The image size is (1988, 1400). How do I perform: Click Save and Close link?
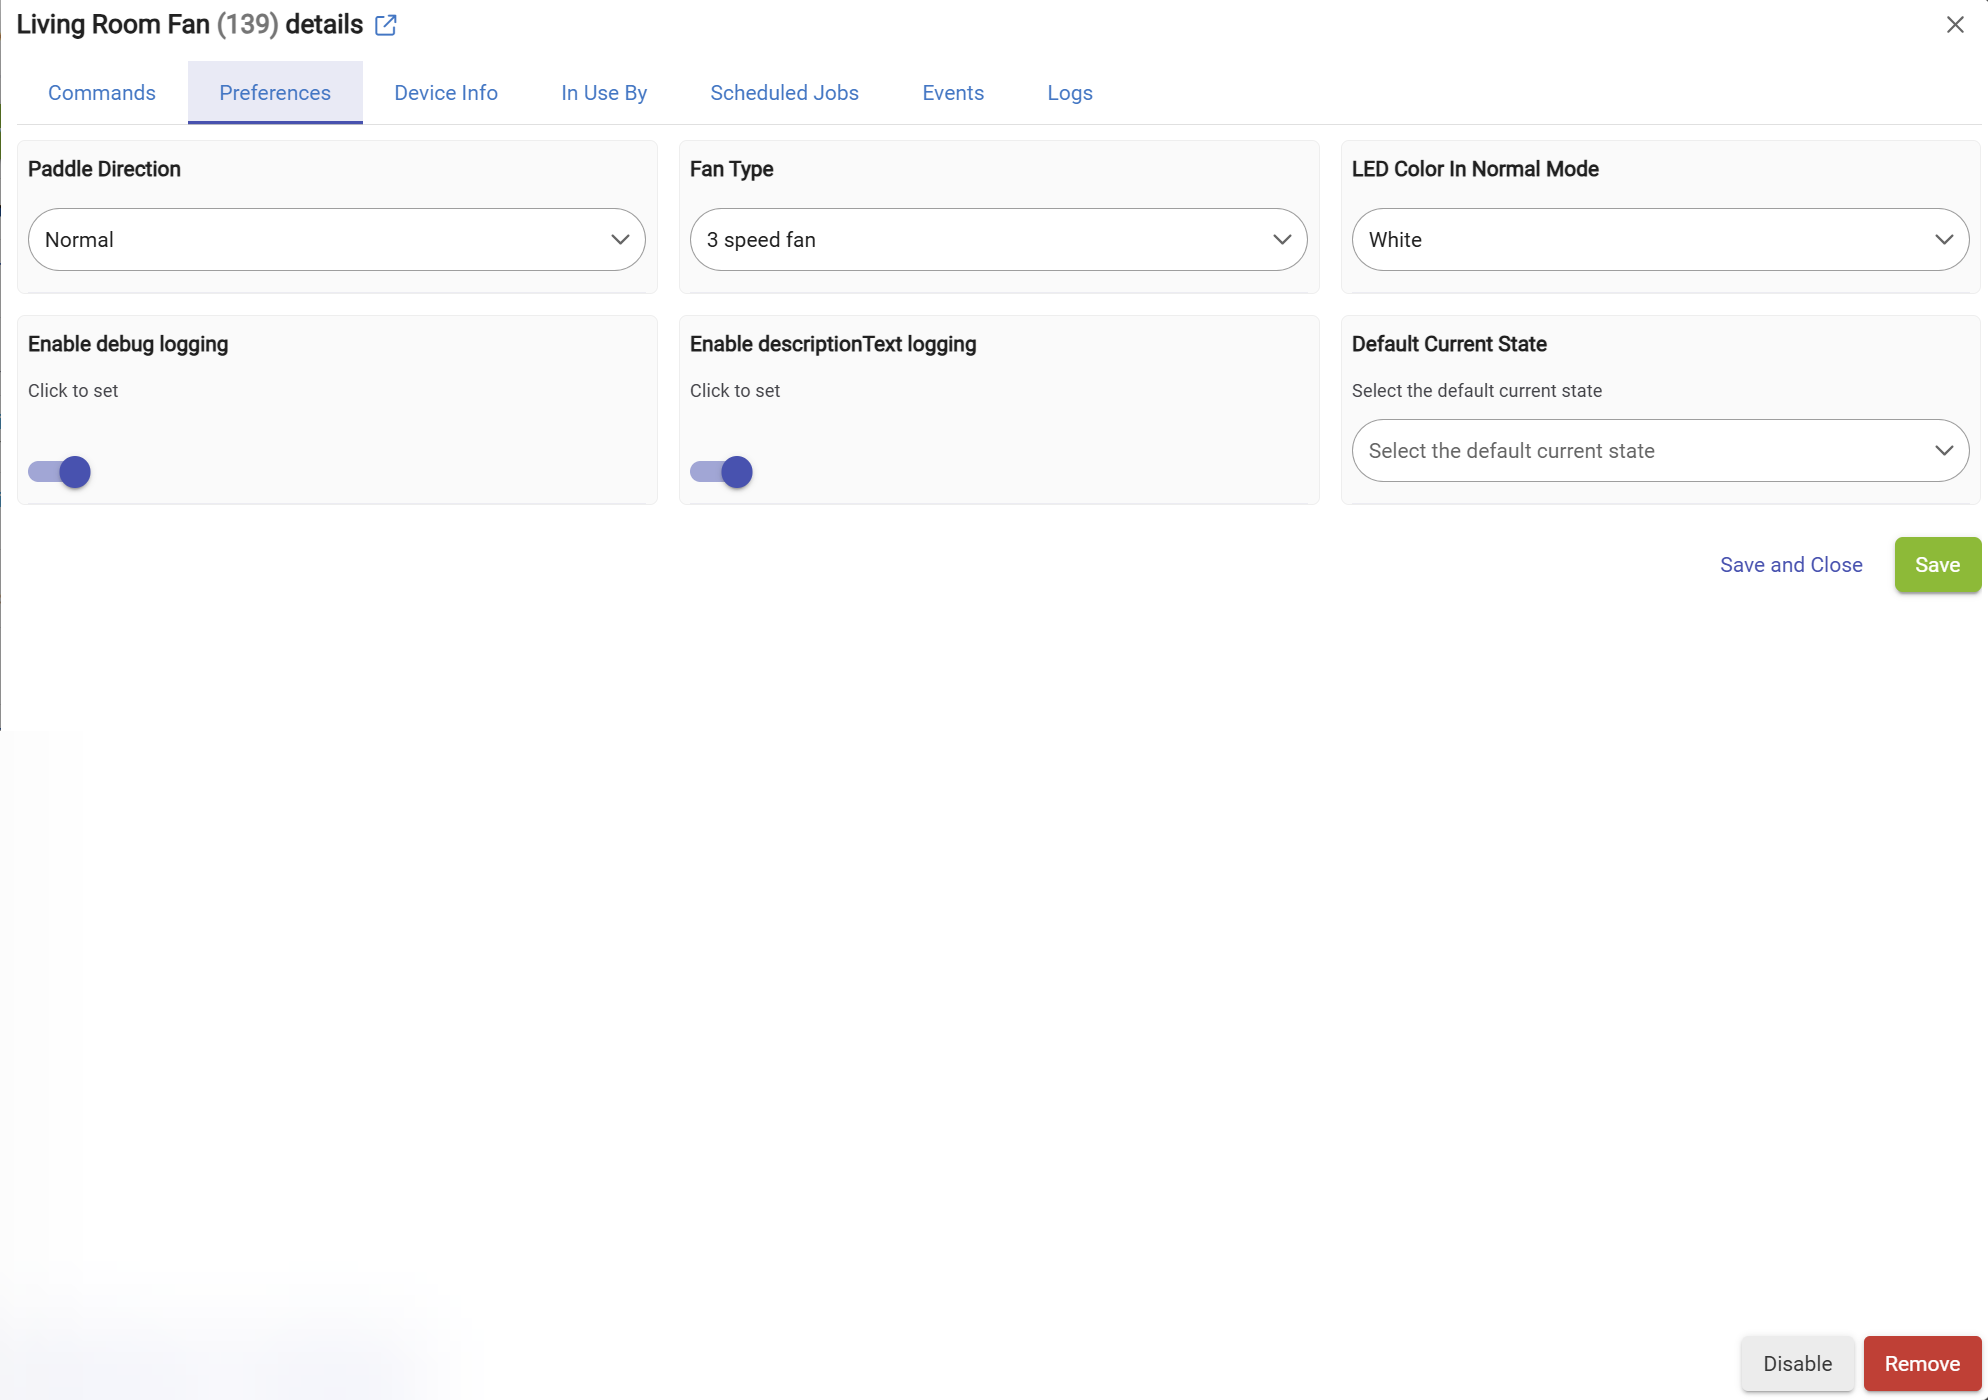point(1791,565)
